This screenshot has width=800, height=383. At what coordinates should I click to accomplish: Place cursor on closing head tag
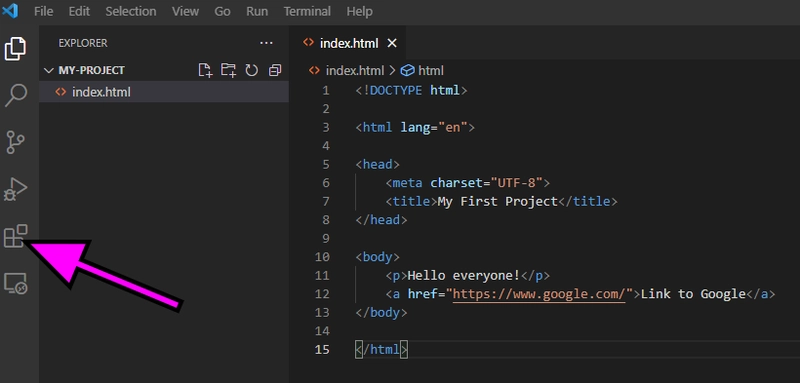(381, 220)
